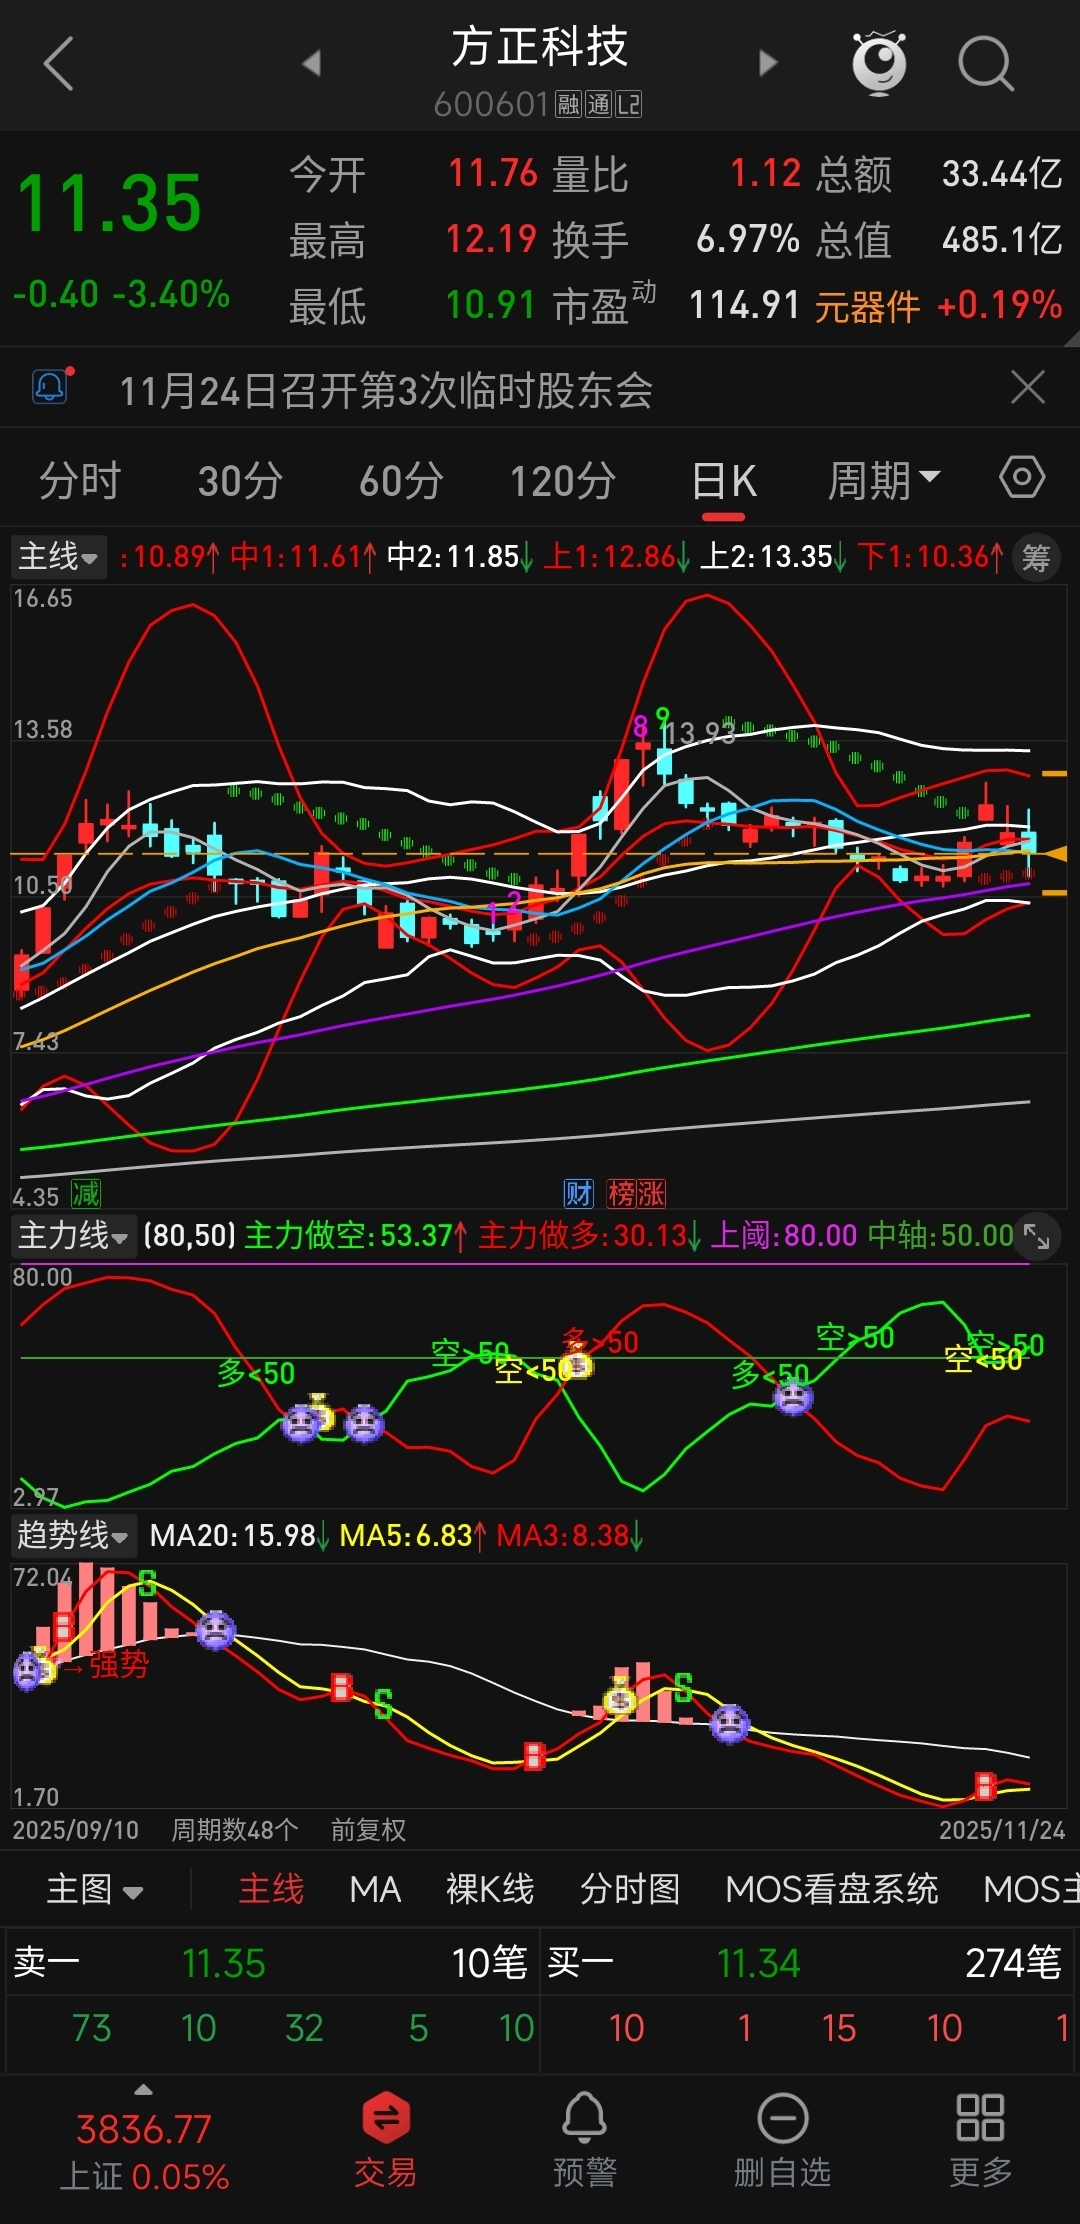
Task: Tap the notification bell icon
Action: pos(50,387)
